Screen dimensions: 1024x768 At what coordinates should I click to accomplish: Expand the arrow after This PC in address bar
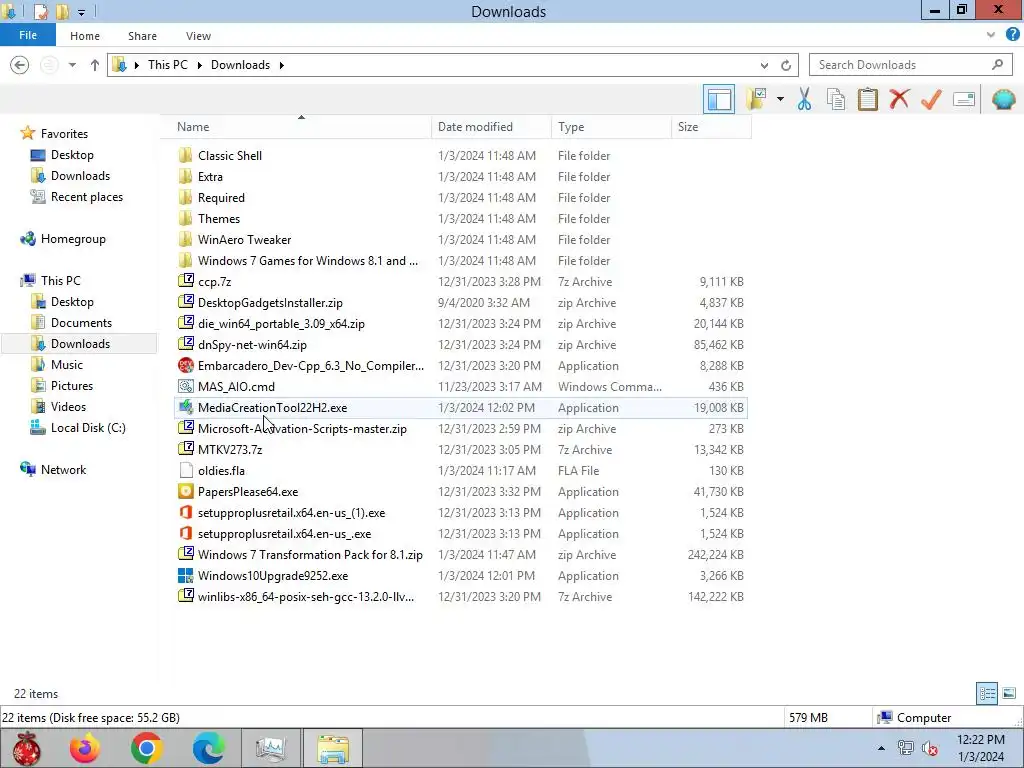199,65
